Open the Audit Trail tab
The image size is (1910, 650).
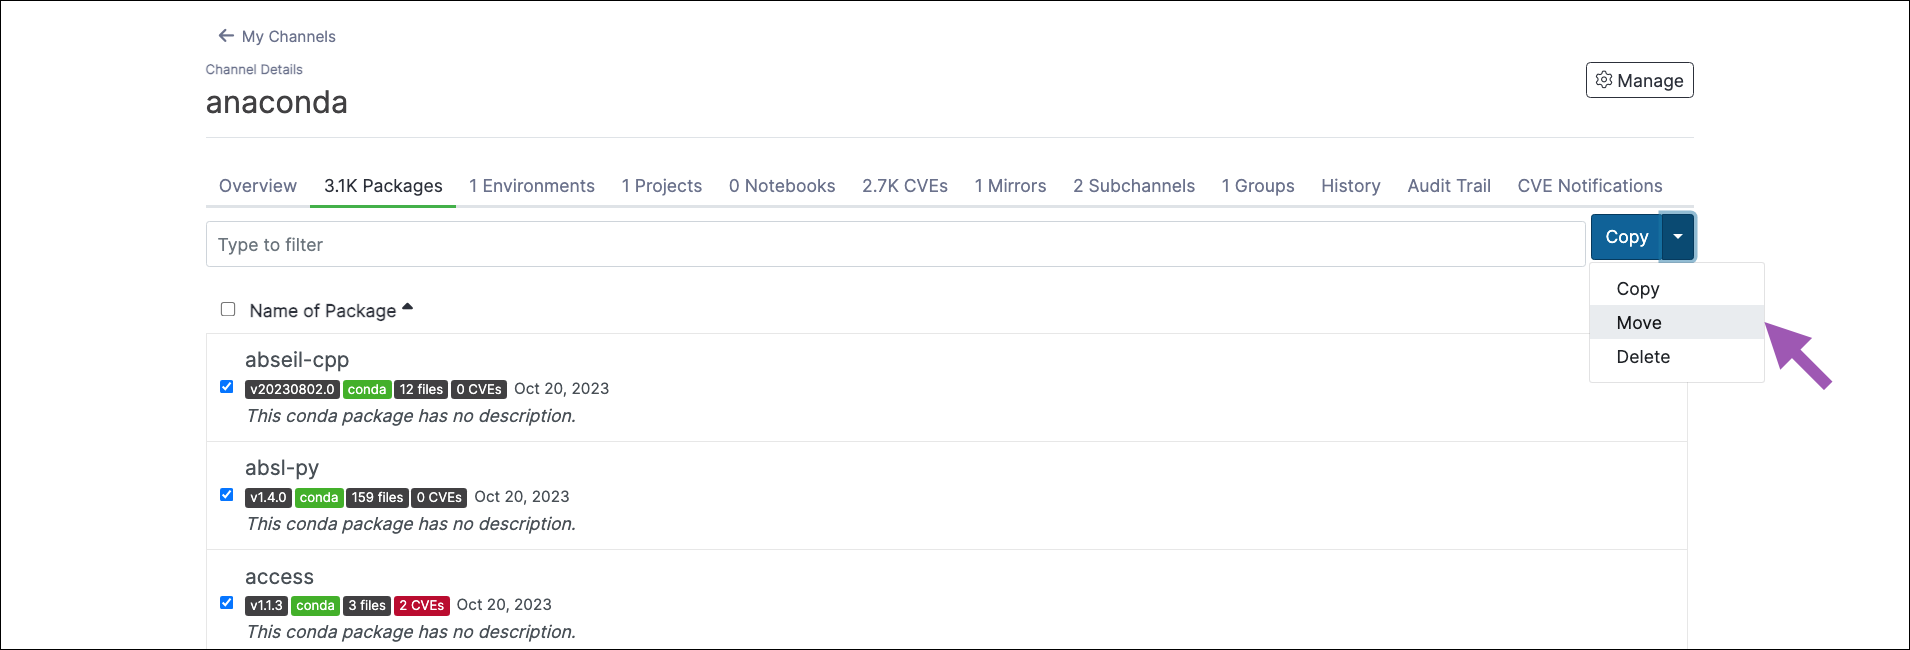(x=1449, y=186)
